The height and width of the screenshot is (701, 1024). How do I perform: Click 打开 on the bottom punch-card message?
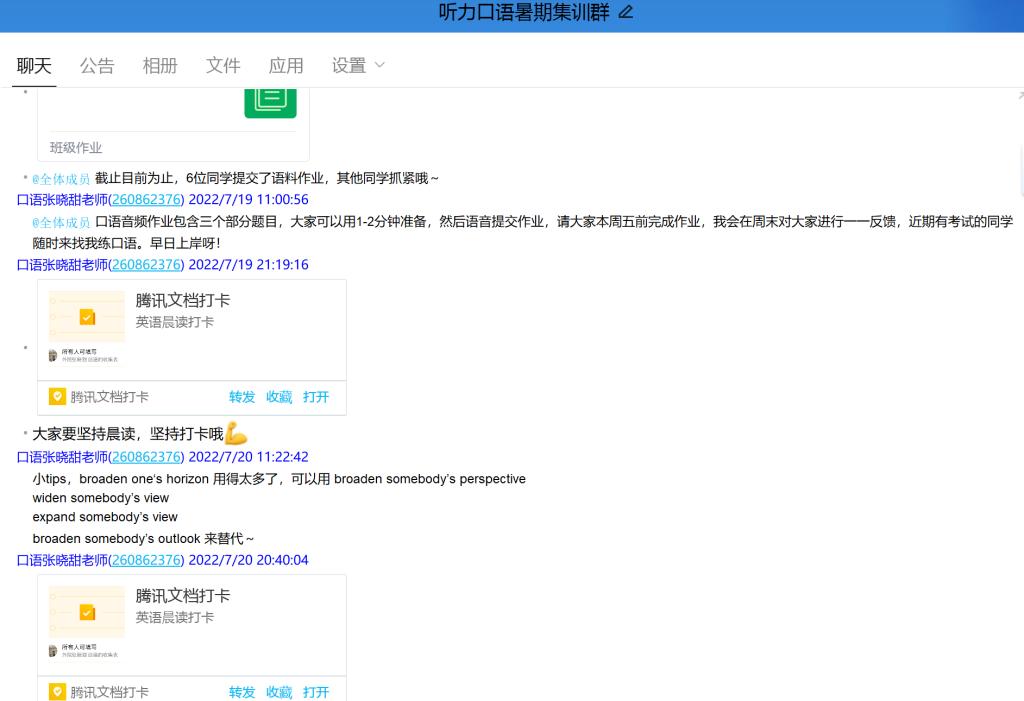click(316, 692)
